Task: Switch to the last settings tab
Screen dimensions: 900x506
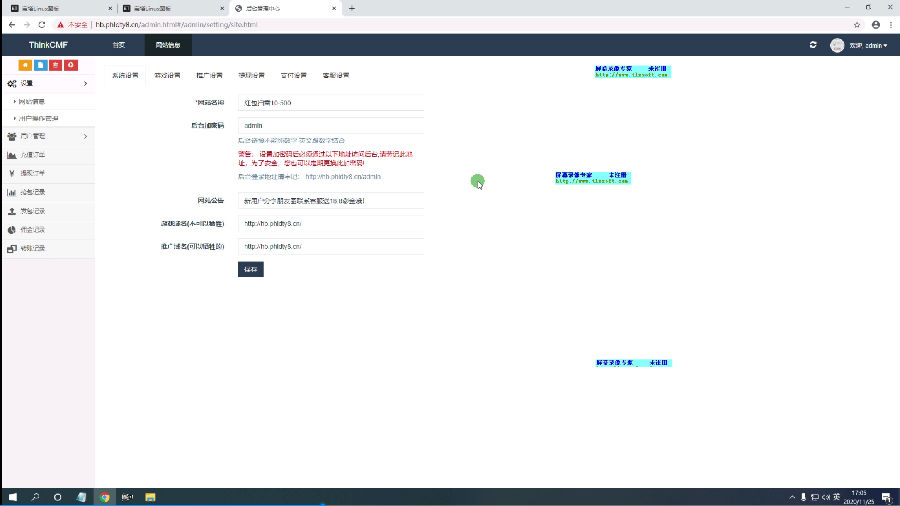Action: click(x=335, y=75)
